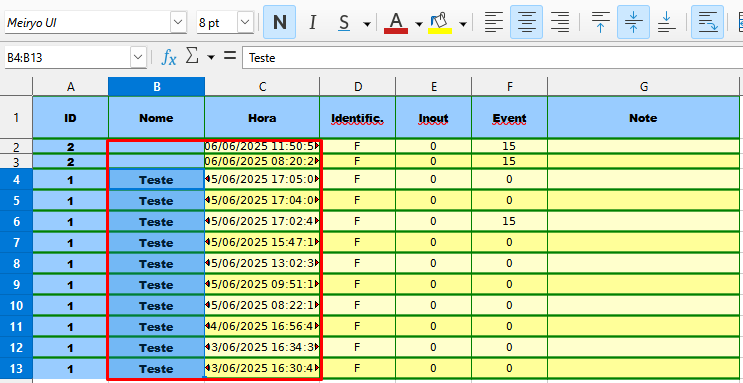743x383 pixels.
Task: Select Event value 15 in row 6
Action: click(509, 221)
